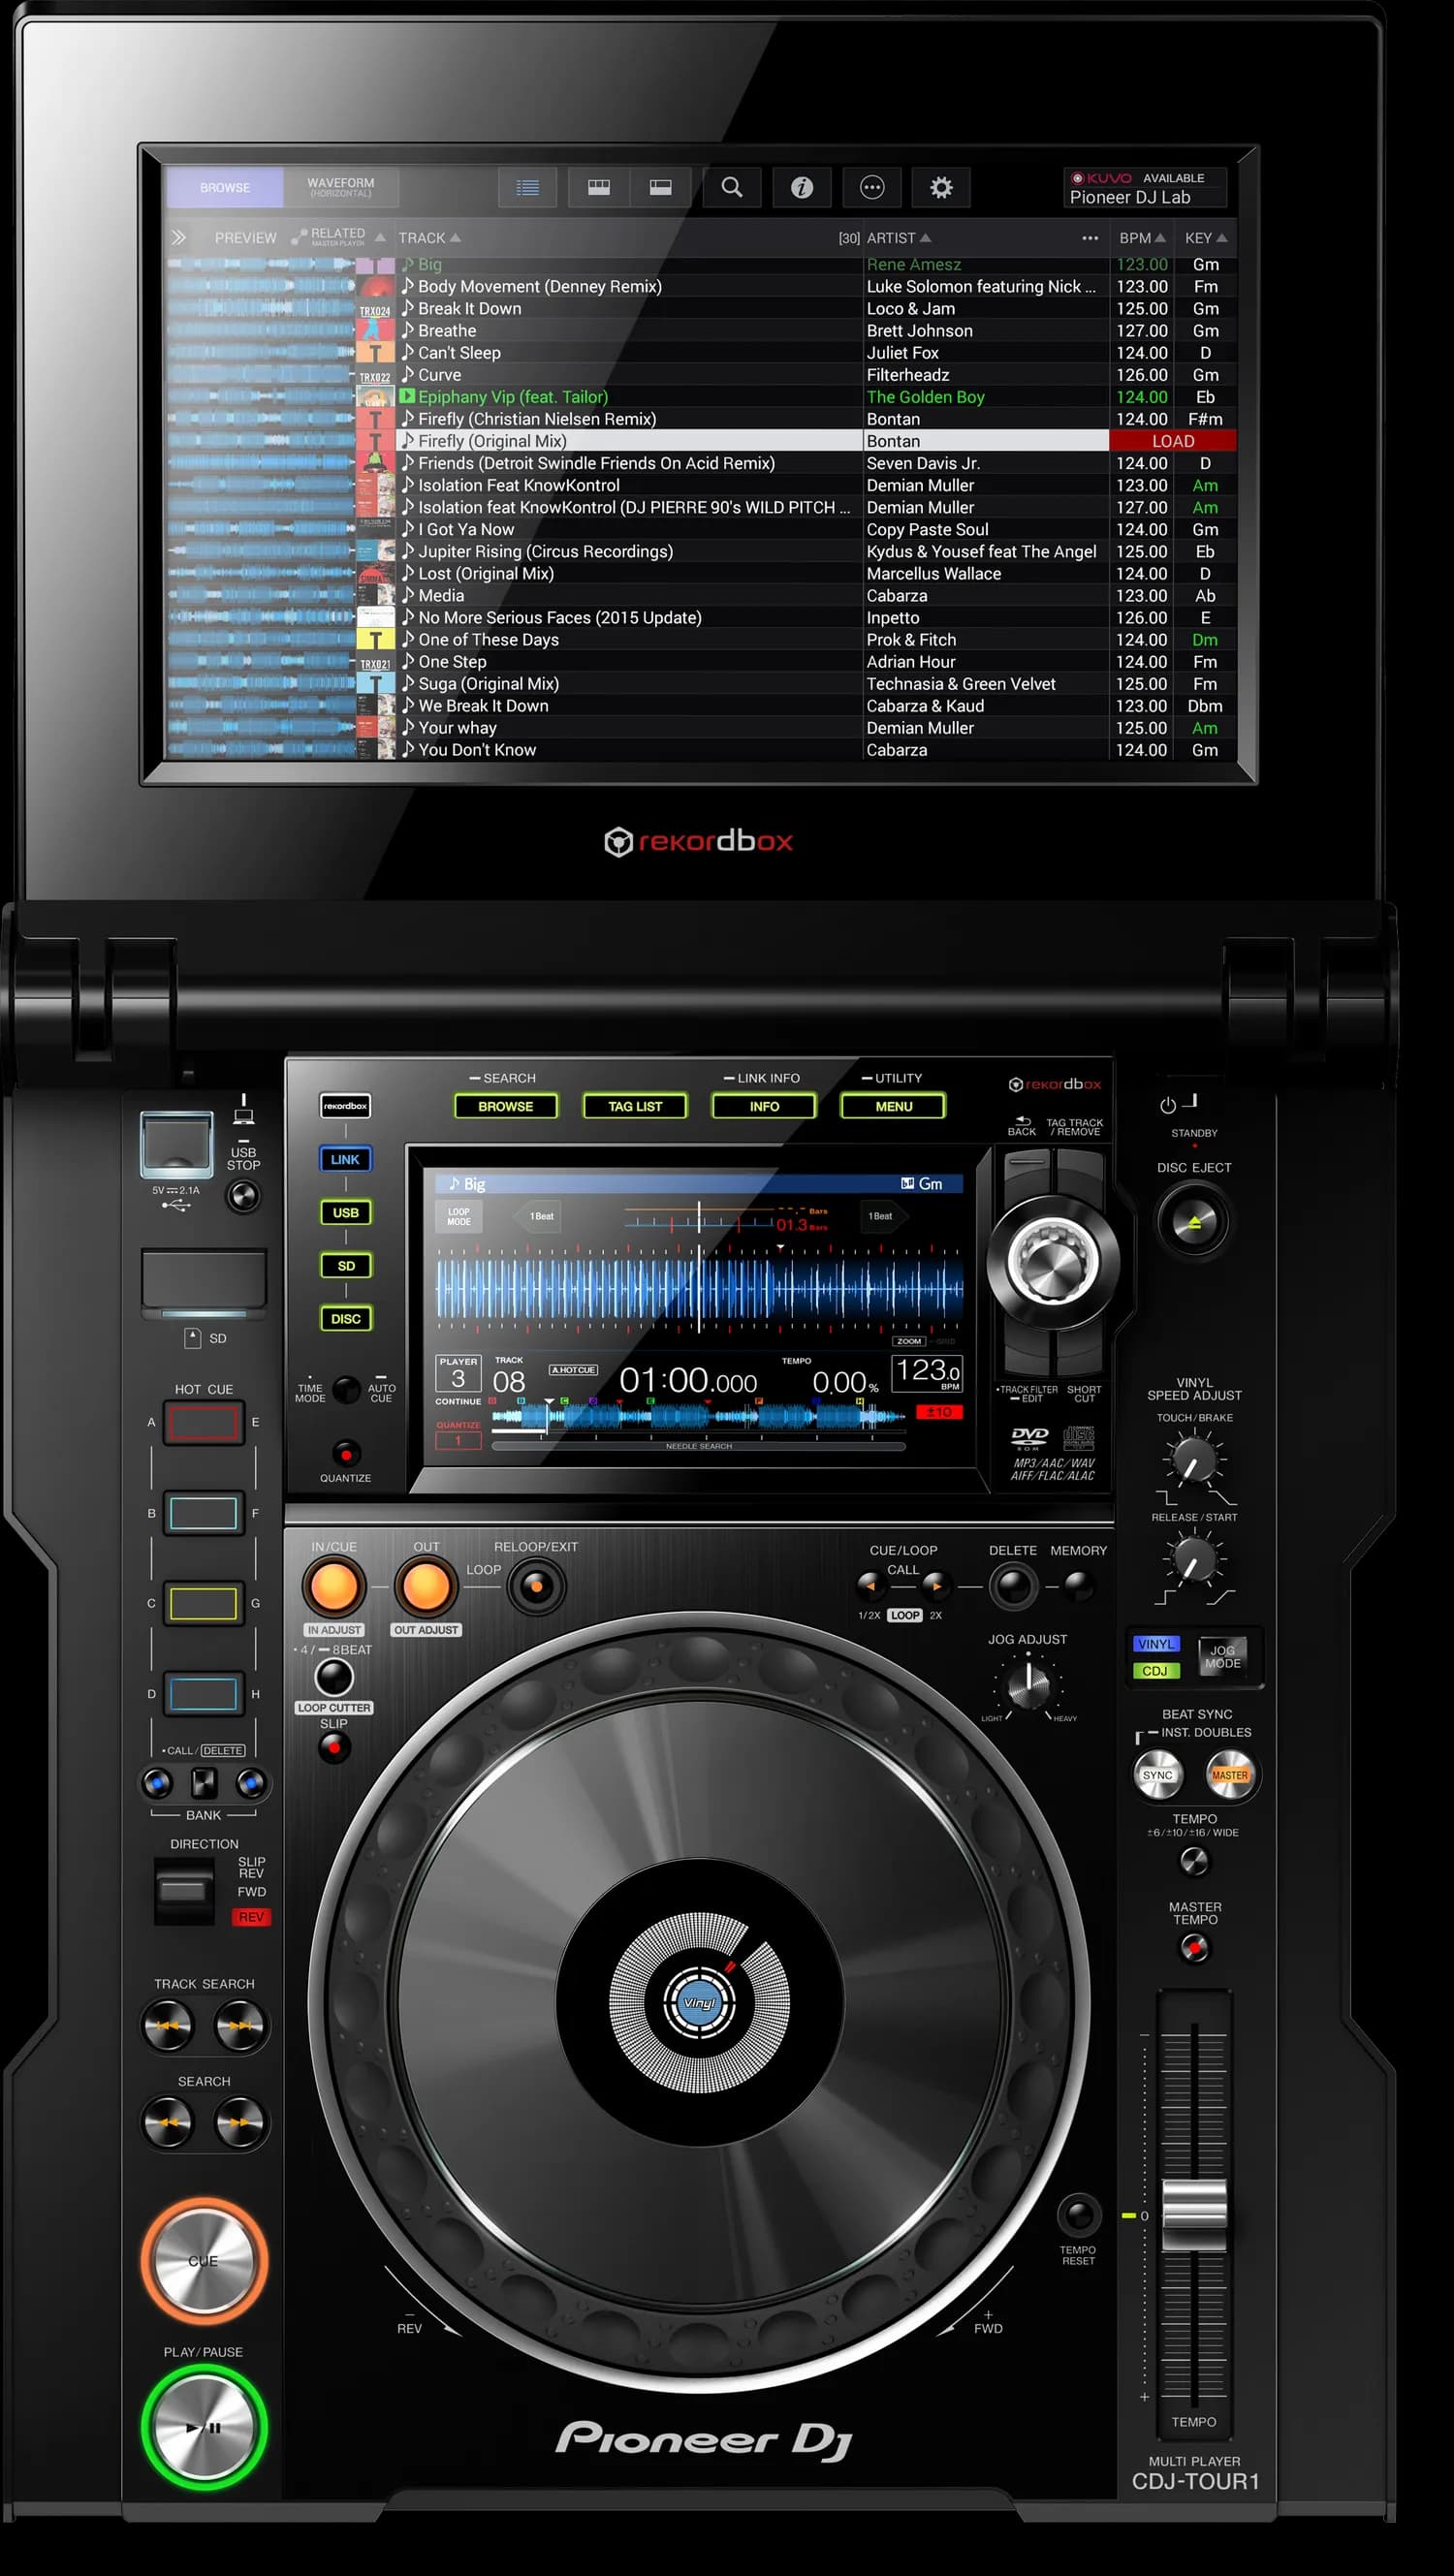The image size is (1454, 2576).
Task: Select the DISC source button
Action: pos(345,1318)
